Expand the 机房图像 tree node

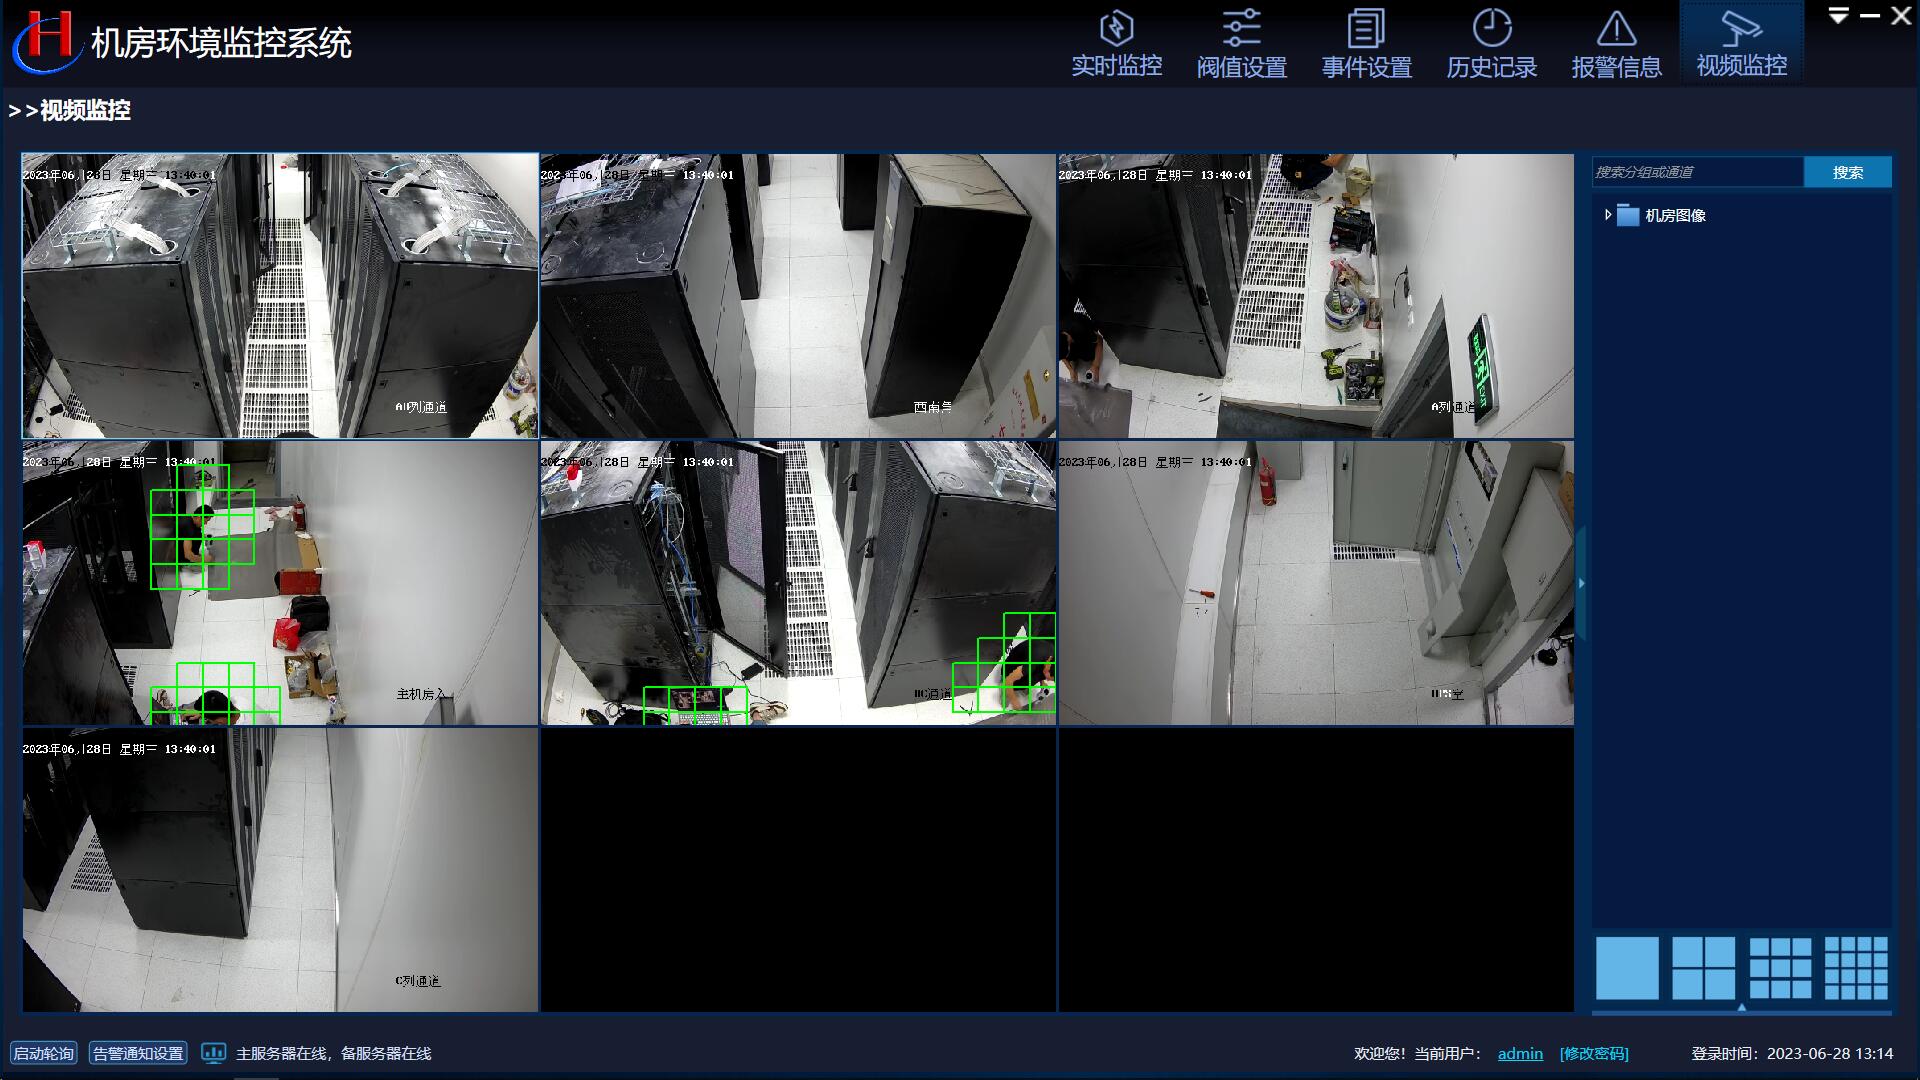click(x=1608, y=215)
